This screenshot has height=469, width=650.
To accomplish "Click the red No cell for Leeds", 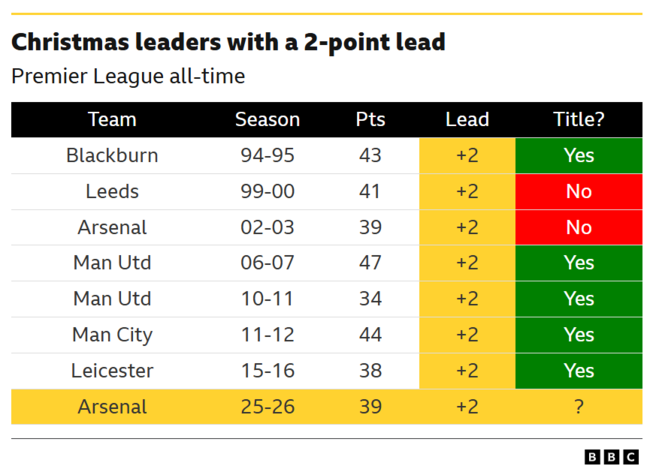I will click(579, 192).
